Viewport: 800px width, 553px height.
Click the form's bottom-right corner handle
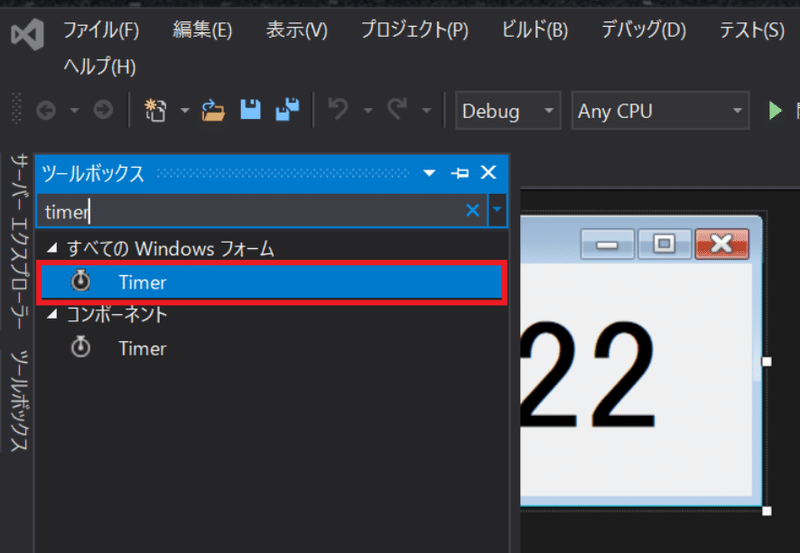pyautogui.click(x=767, y=511)
